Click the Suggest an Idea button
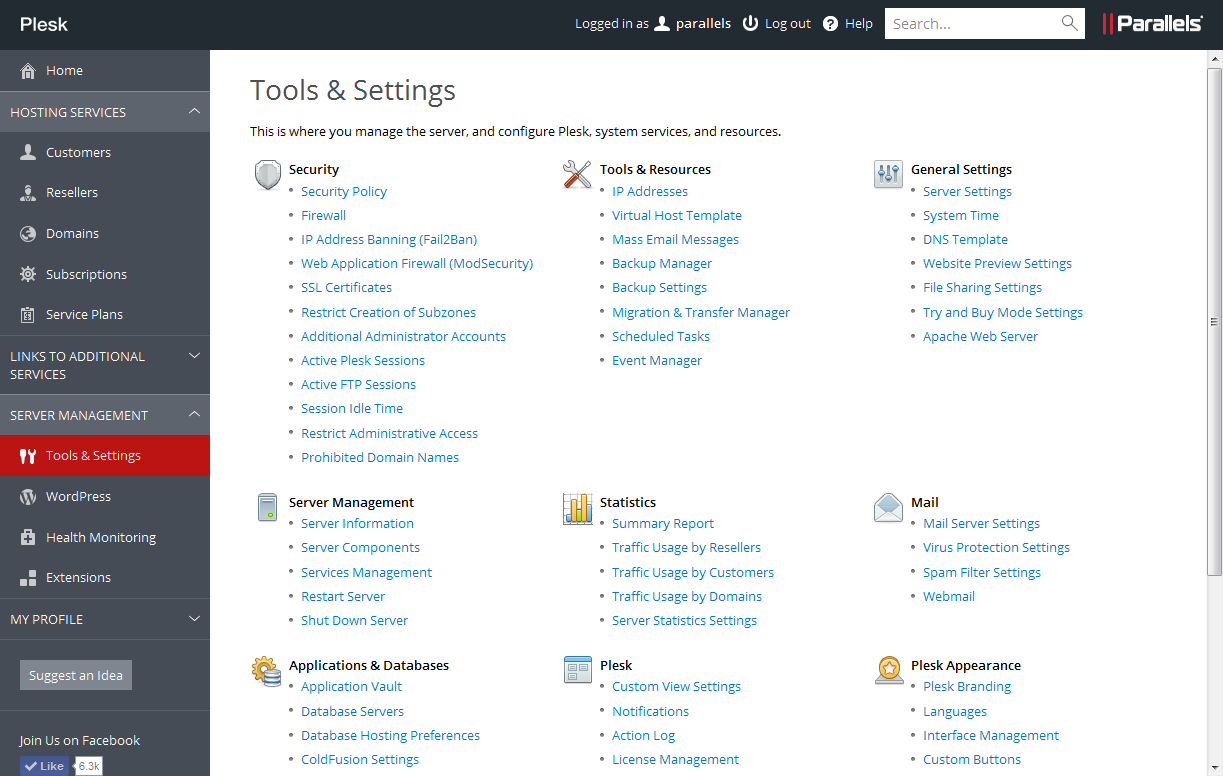Screen dimensions: 1223x776 (76, 675)
